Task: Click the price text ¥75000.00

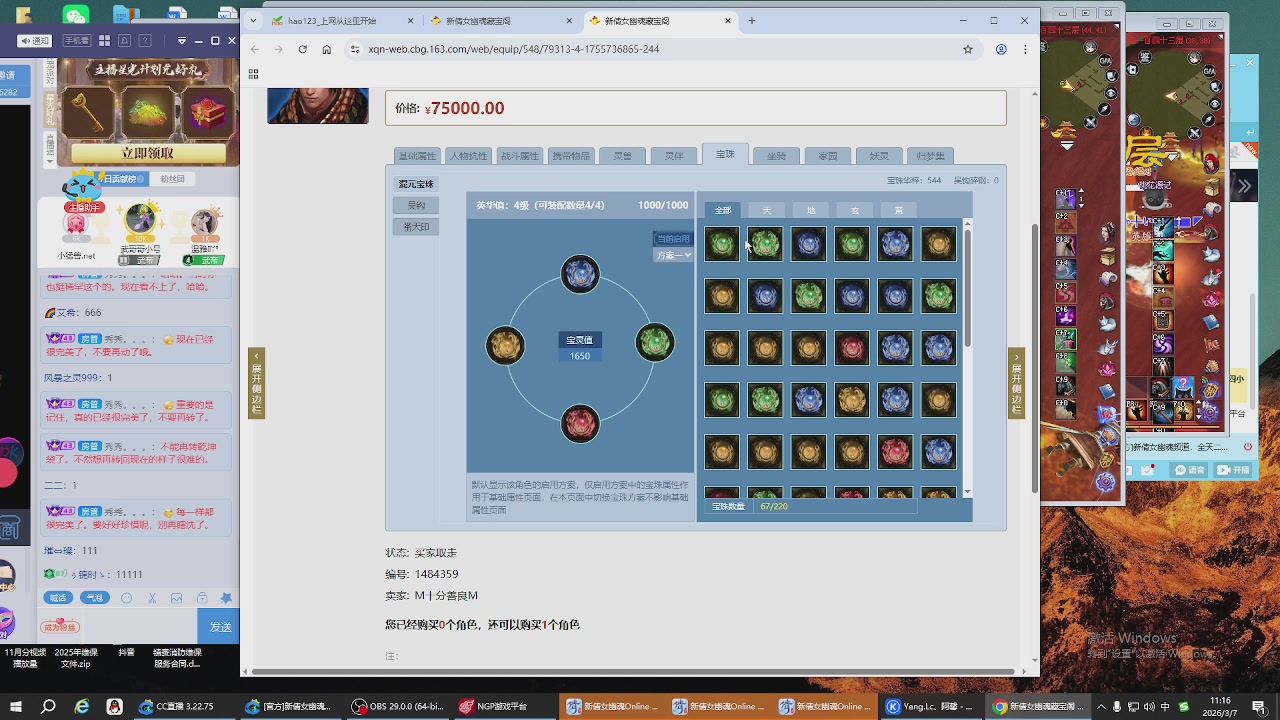Action: (x=464, y=108)
